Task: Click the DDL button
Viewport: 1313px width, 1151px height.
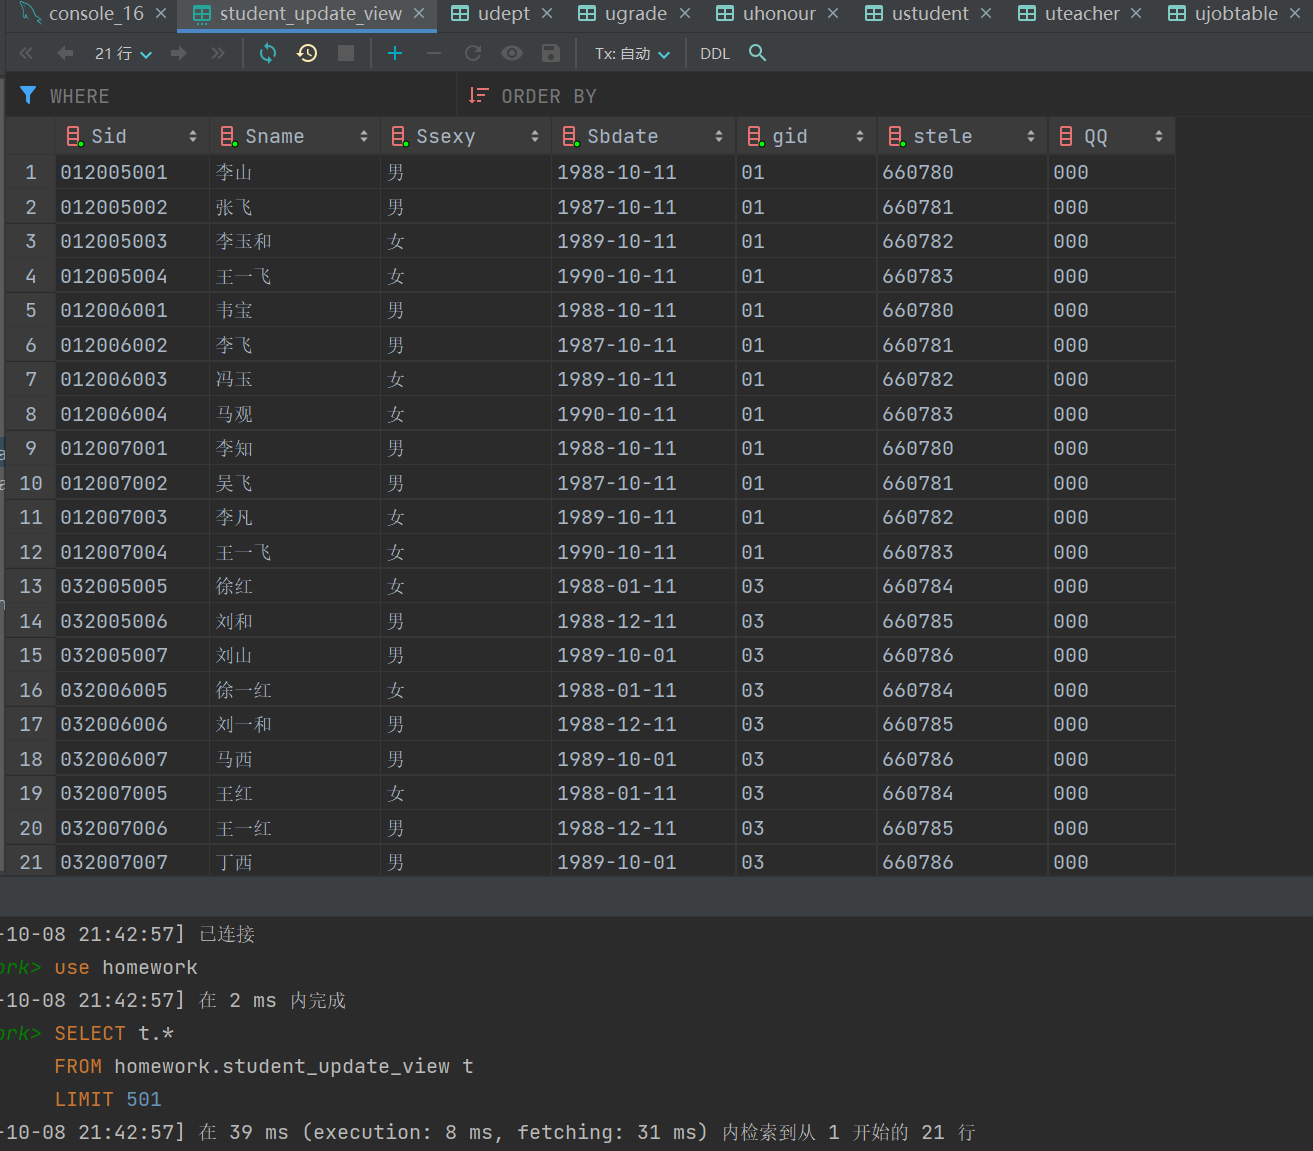Action: click(715, 53)
